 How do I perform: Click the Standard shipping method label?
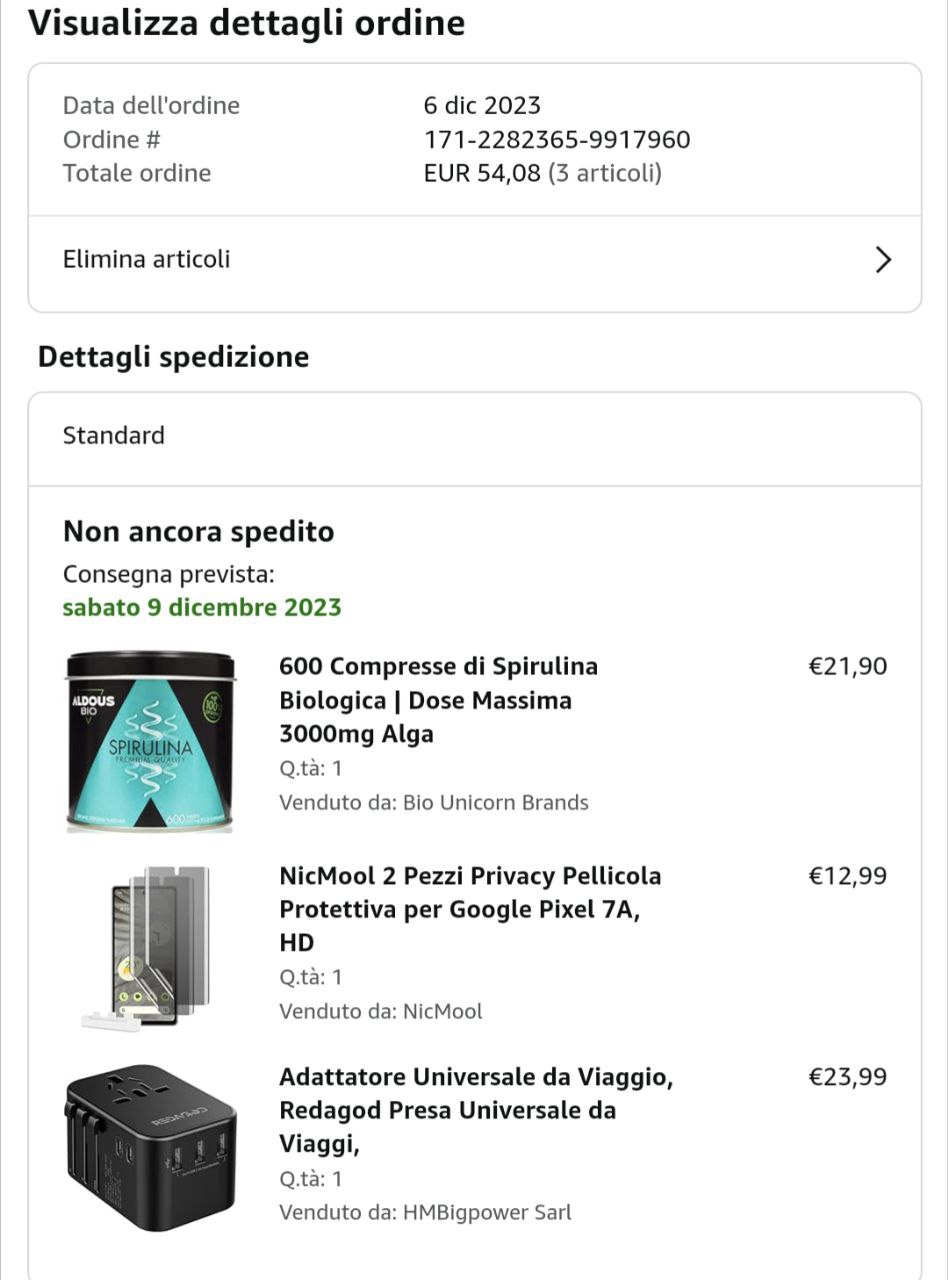(114, 436)
